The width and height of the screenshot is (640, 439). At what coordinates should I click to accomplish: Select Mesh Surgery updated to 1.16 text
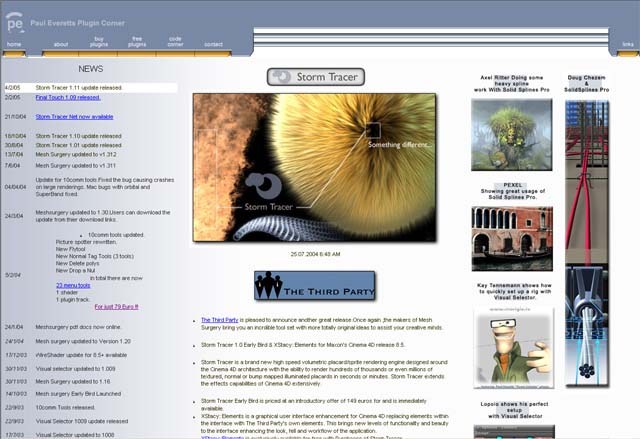tap(73, 381)
